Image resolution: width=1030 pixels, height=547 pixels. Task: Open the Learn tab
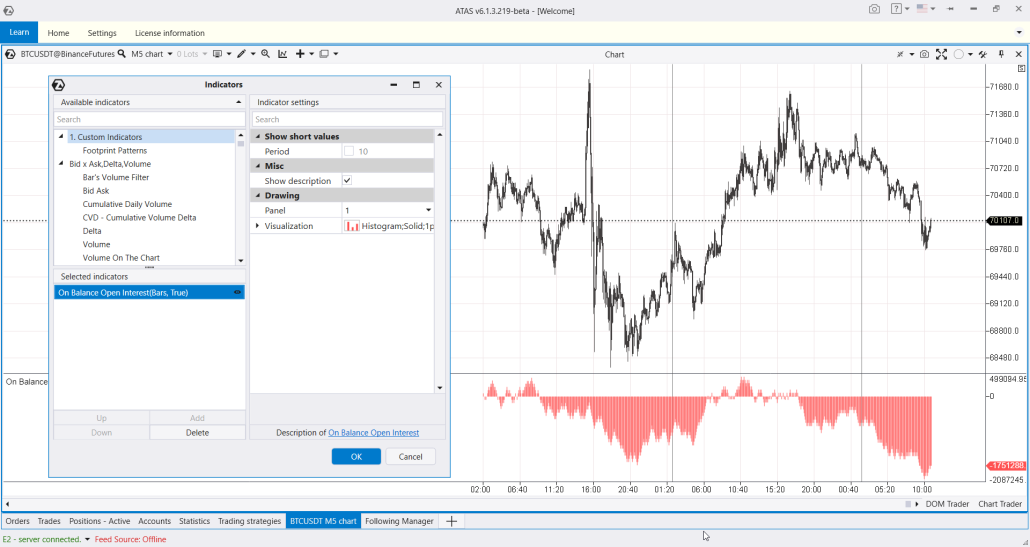tap(19, 32)
